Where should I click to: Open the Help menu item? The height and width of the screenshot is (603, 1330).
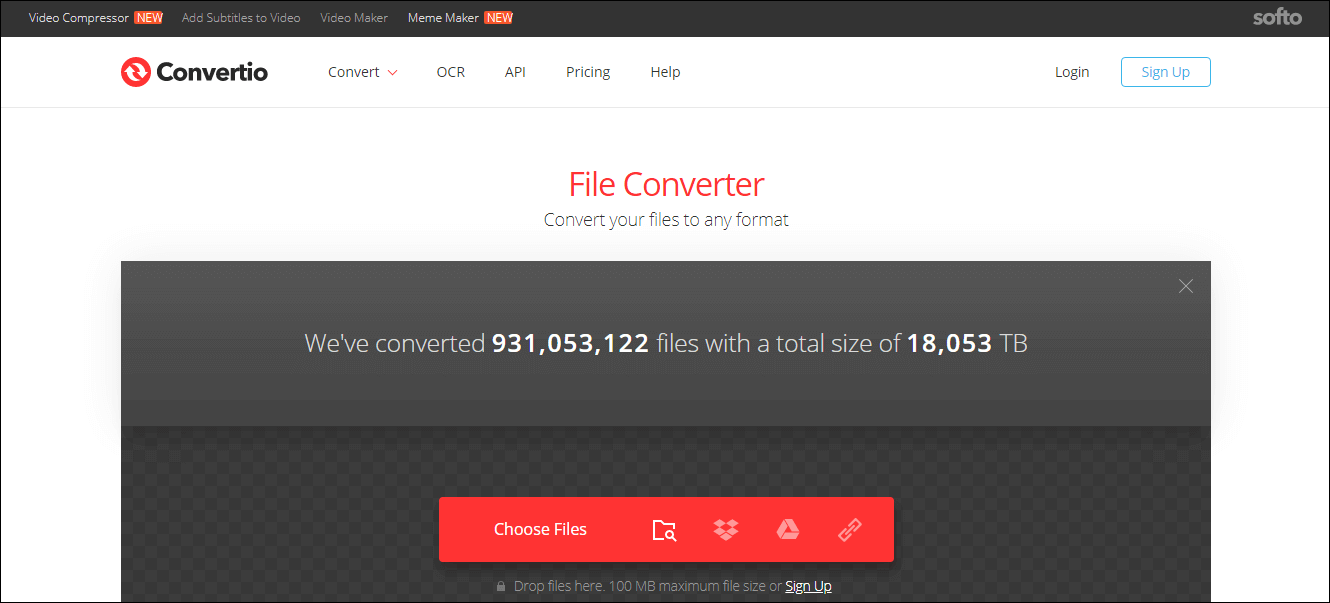[665, 72]
